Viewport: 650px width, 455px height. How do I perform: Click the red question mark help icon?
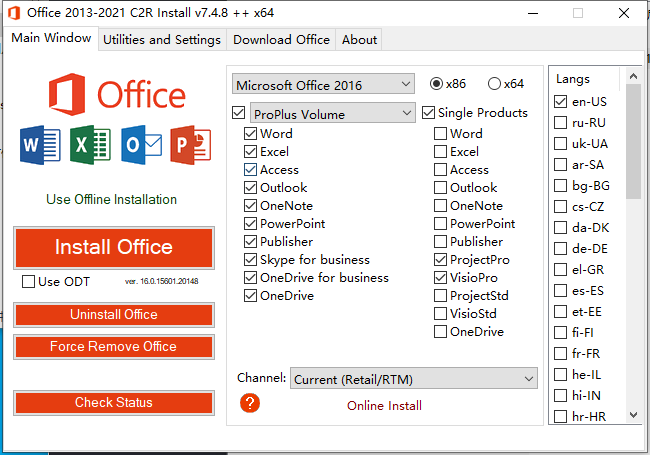250,403
